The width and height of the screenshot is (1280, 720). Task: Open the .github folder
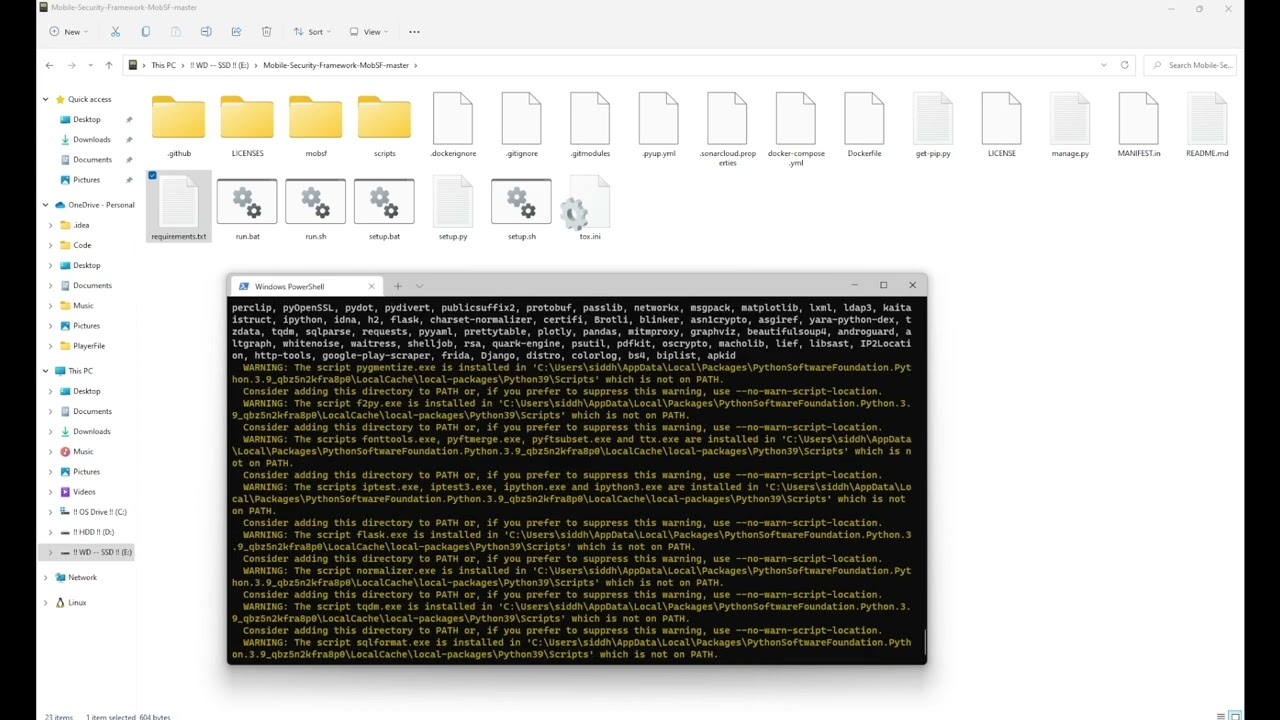(x=179, y=126)
